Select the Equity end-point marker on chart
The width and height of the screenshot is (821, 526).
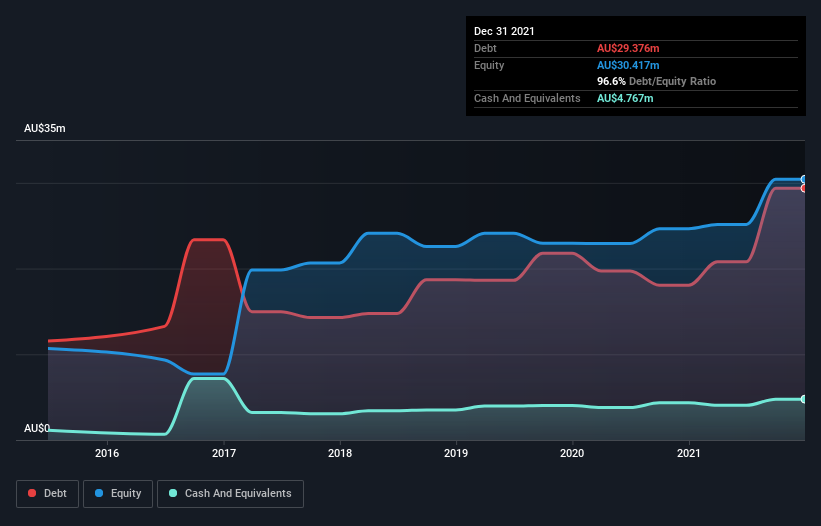[x=803, y=179]
